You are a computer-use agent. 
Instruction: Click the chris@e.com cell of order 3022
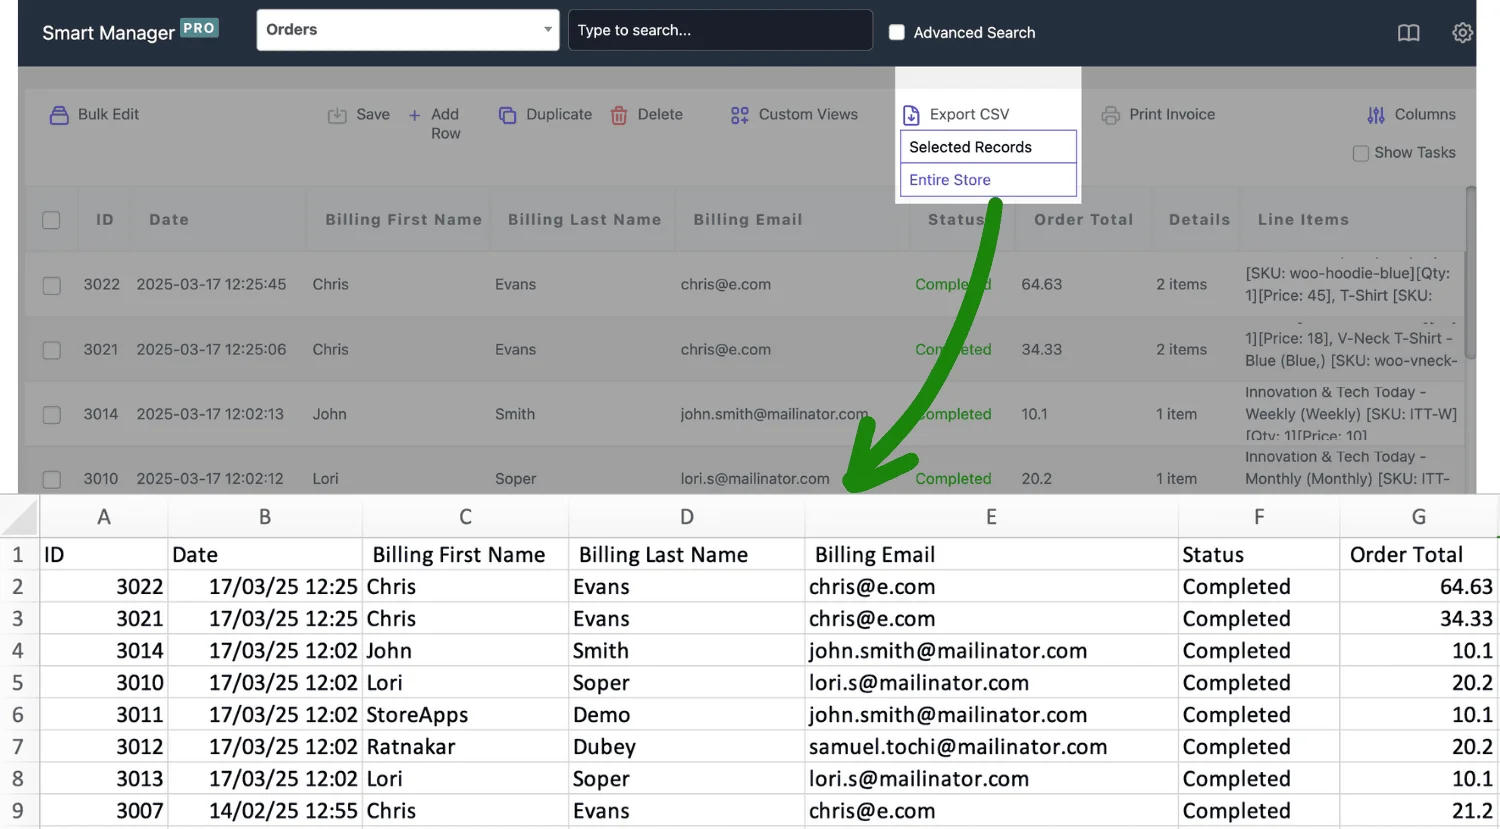point(726,285)
